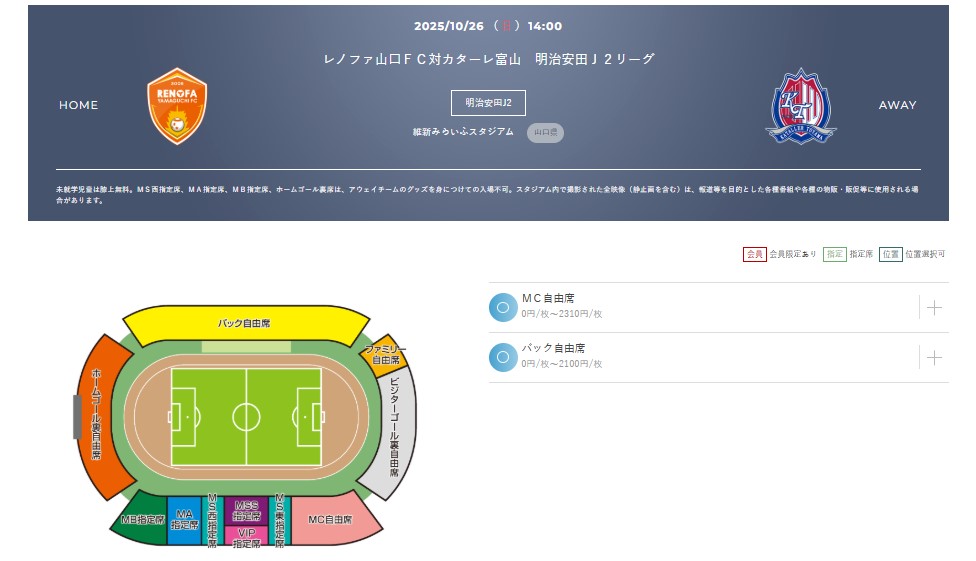The height and width of the screenshot is (561, 976).
Task: Select the purple MSS指定席 block
Action: [x=245, y=511]
